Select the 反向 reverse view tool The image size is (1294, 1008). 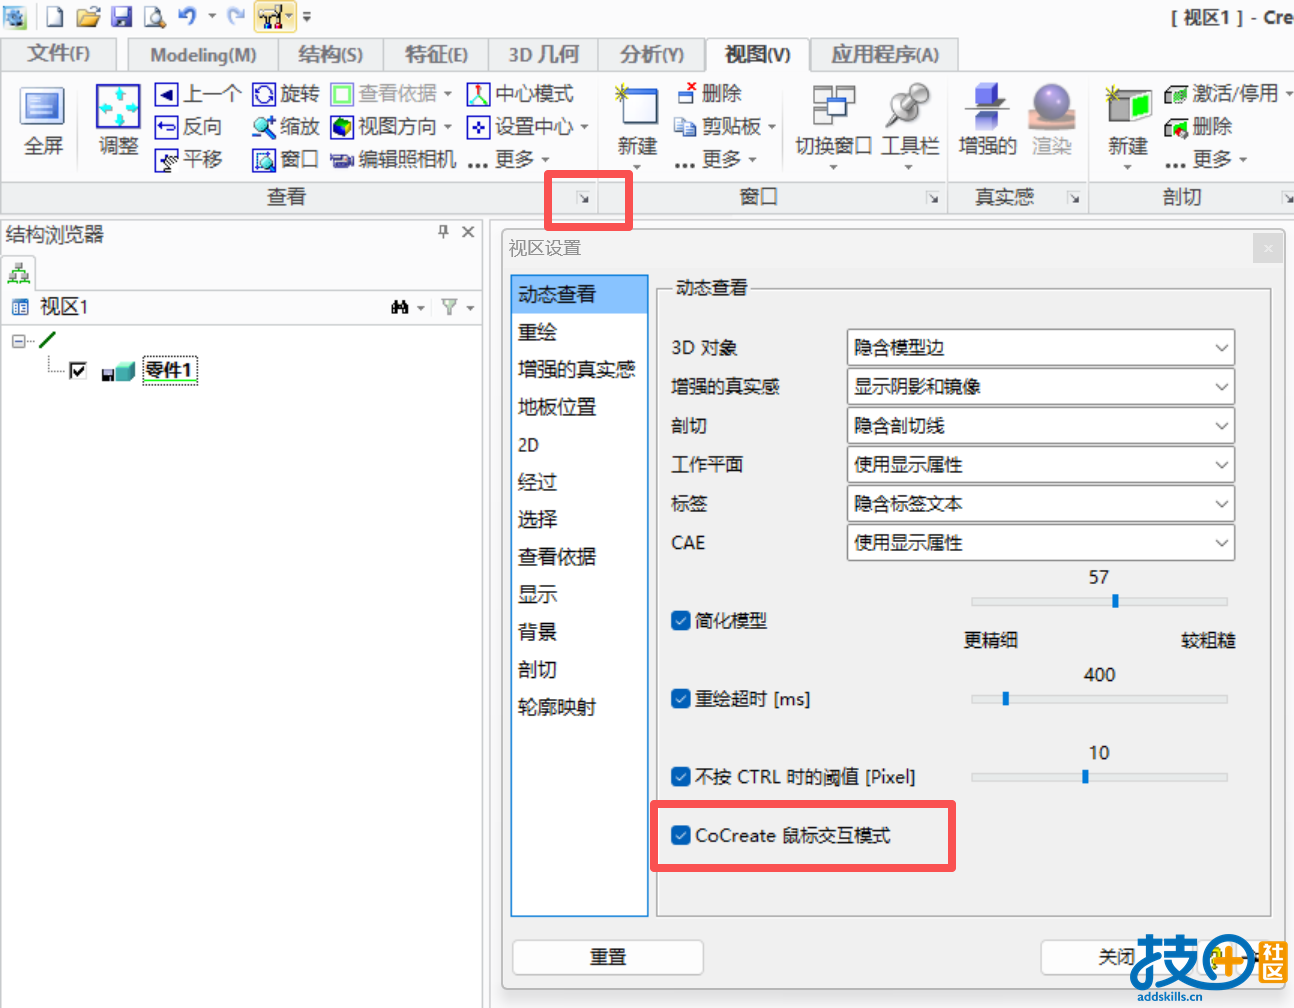pos(188,127)
